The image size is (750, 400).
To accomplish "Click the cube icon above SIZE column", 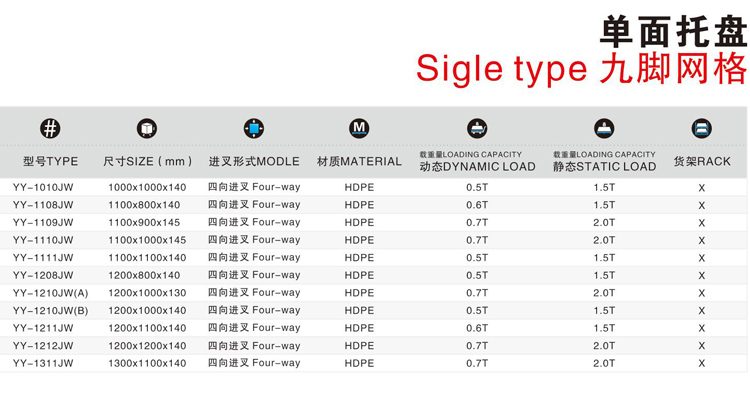I will click(147, 128).
